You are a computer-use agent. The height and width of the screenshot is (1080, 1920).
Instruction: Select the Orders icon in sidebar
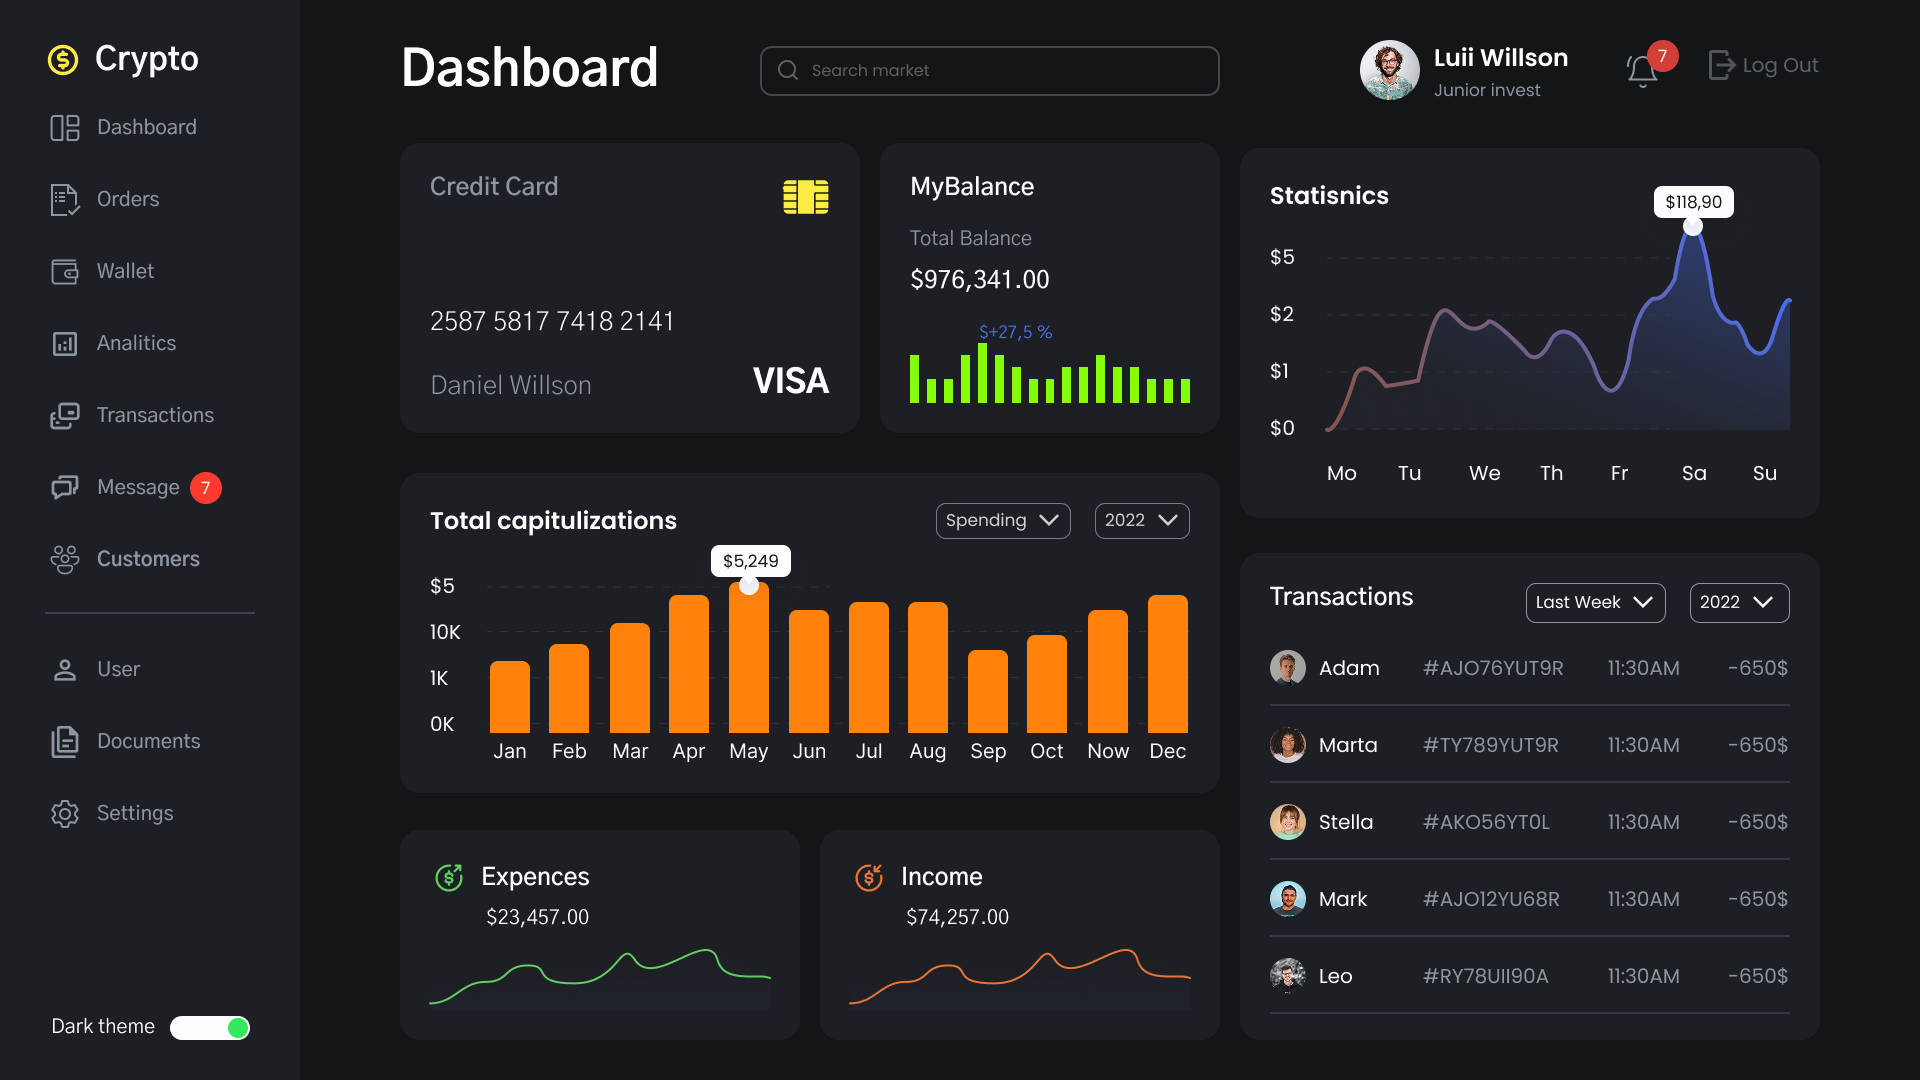[x=65, y=199]
